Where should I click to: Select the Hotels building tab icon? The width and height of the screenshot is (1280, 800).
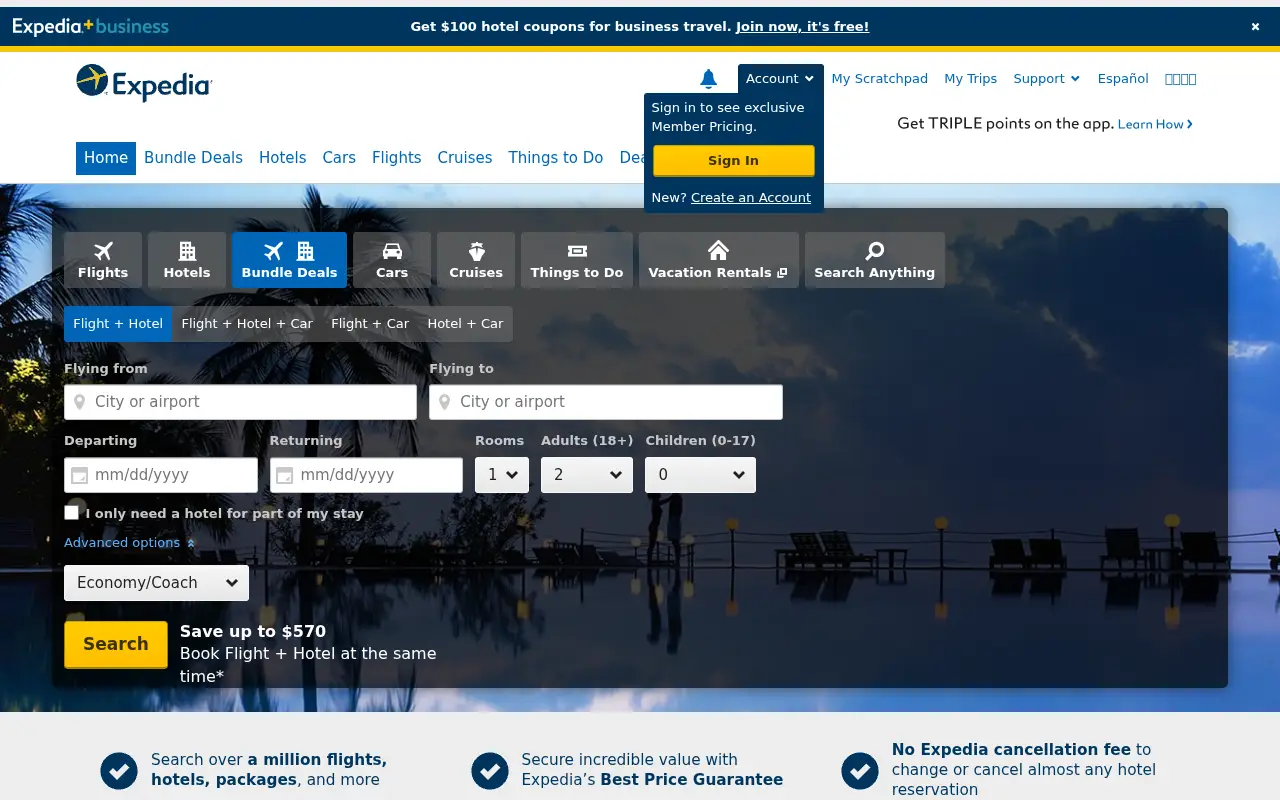(x=187, y=250)
